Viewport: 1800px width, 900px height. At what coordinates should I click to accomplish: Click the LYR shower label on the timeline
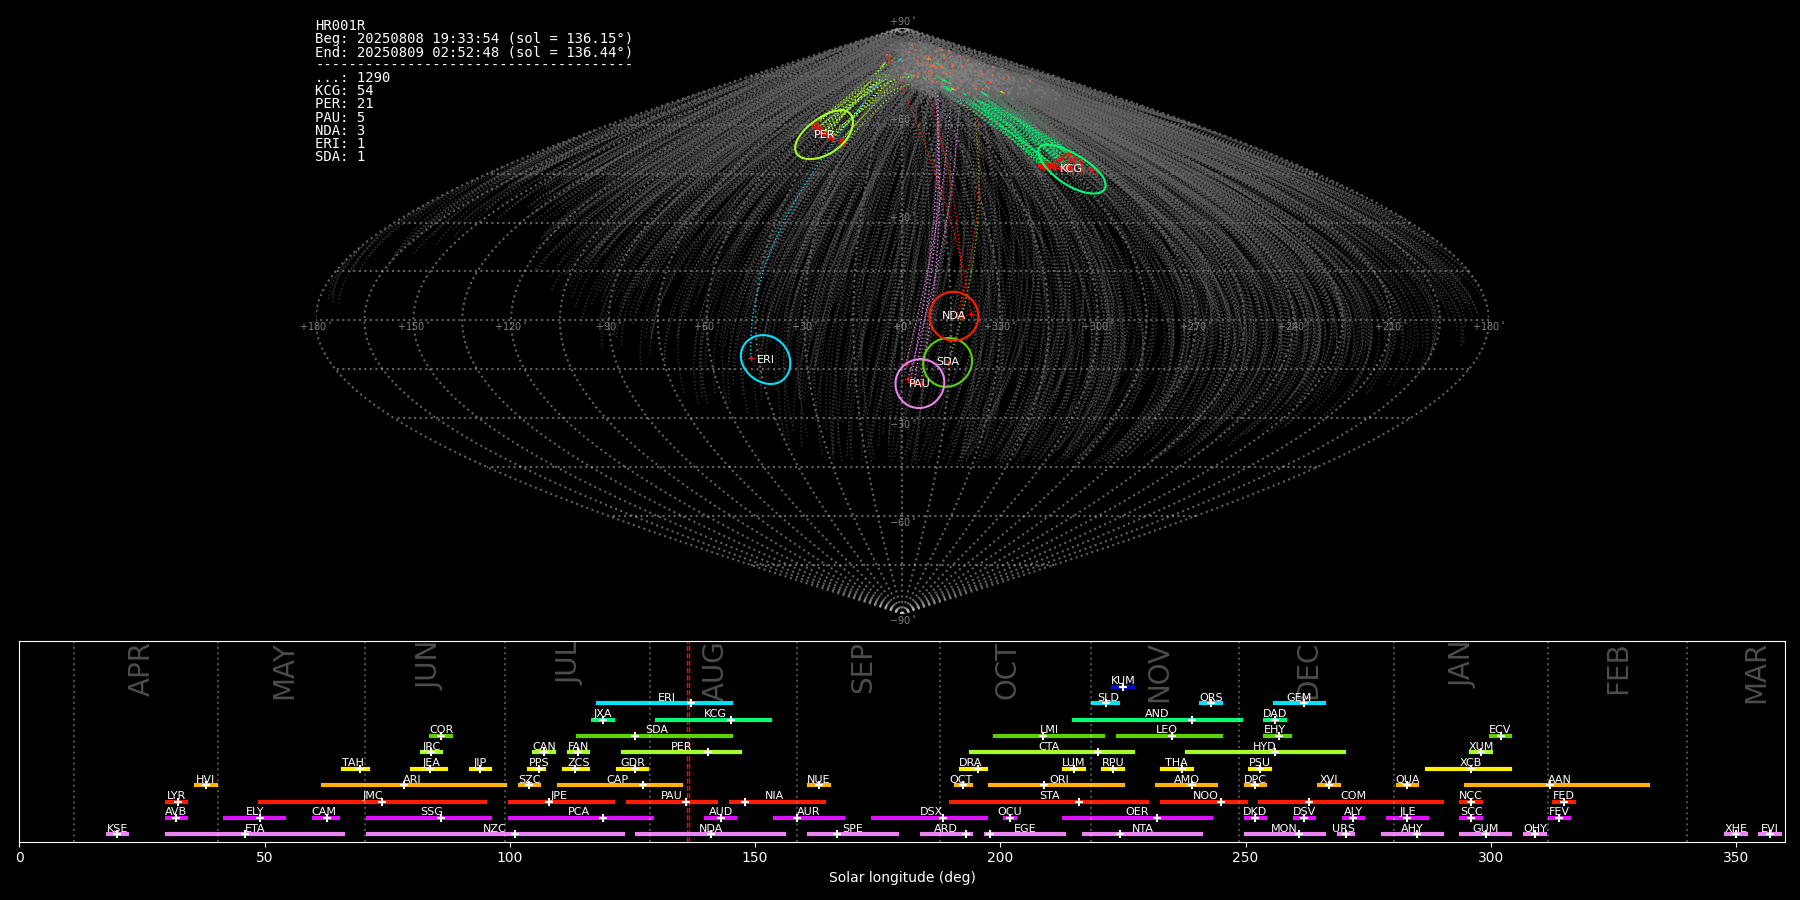pyautogui.click(x=176, y=796)
